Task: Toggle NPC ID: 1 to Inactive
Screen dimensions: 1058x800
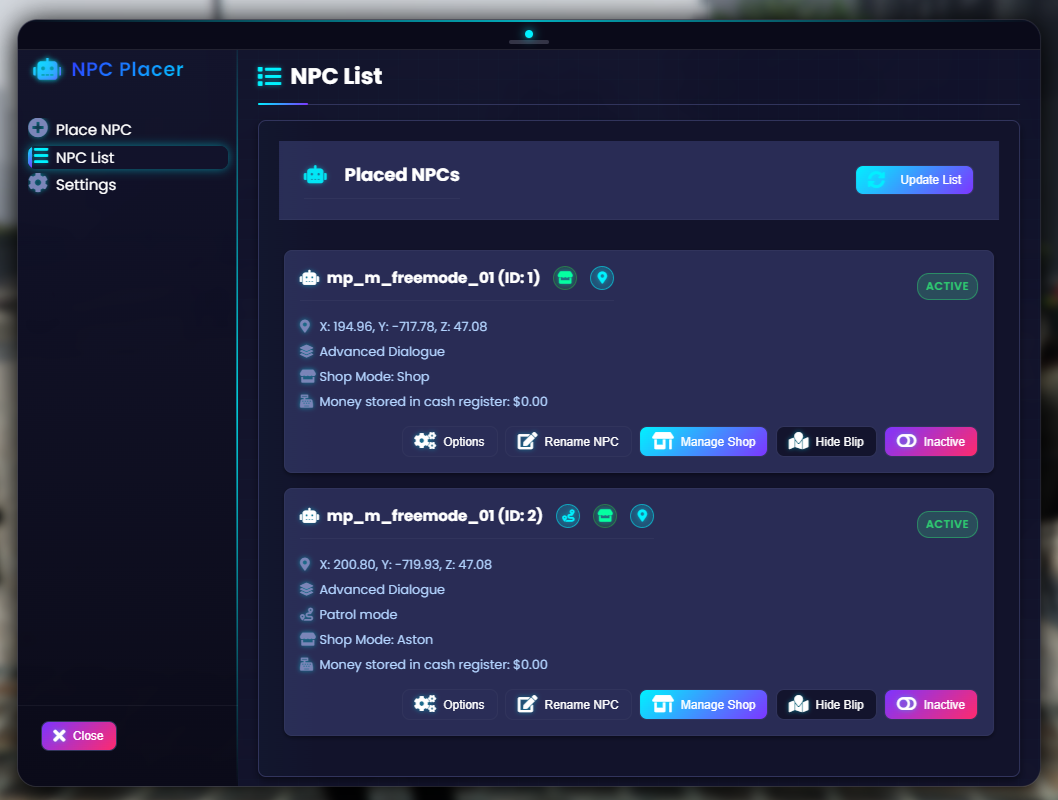Action: coord(930,442)
